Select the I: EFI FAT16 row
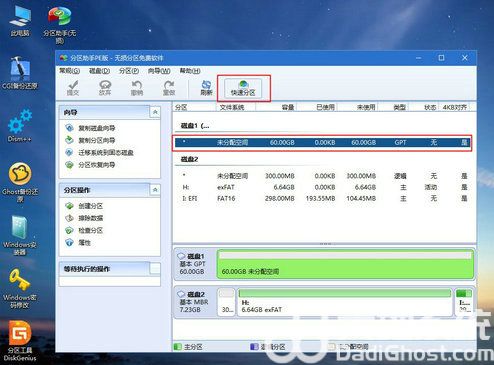Image resolution: width=494 pixels, height=365 pixels. 322,198
